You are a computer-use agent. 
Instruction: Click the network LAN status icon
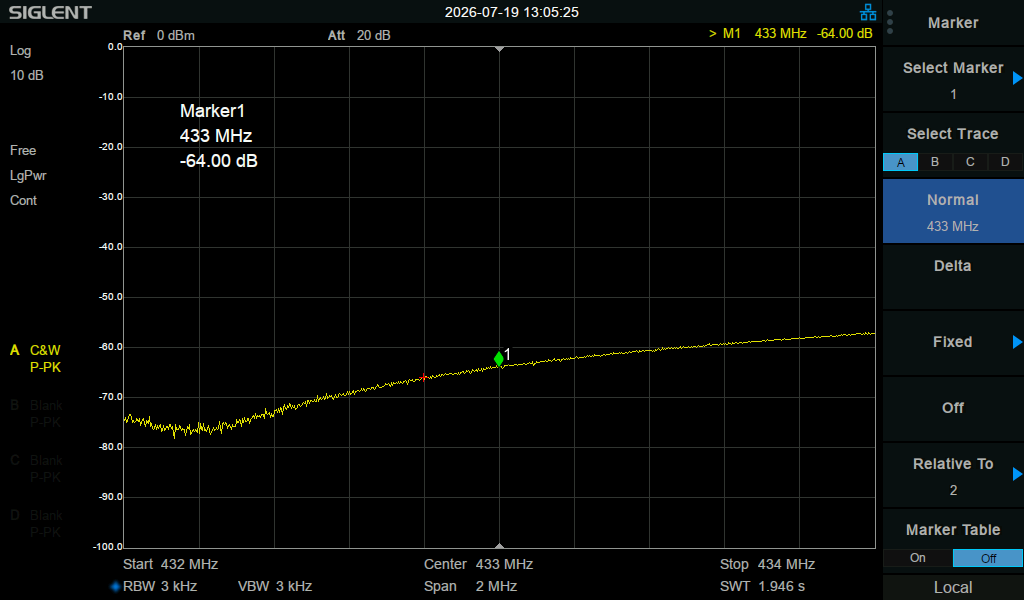[868, 12]
